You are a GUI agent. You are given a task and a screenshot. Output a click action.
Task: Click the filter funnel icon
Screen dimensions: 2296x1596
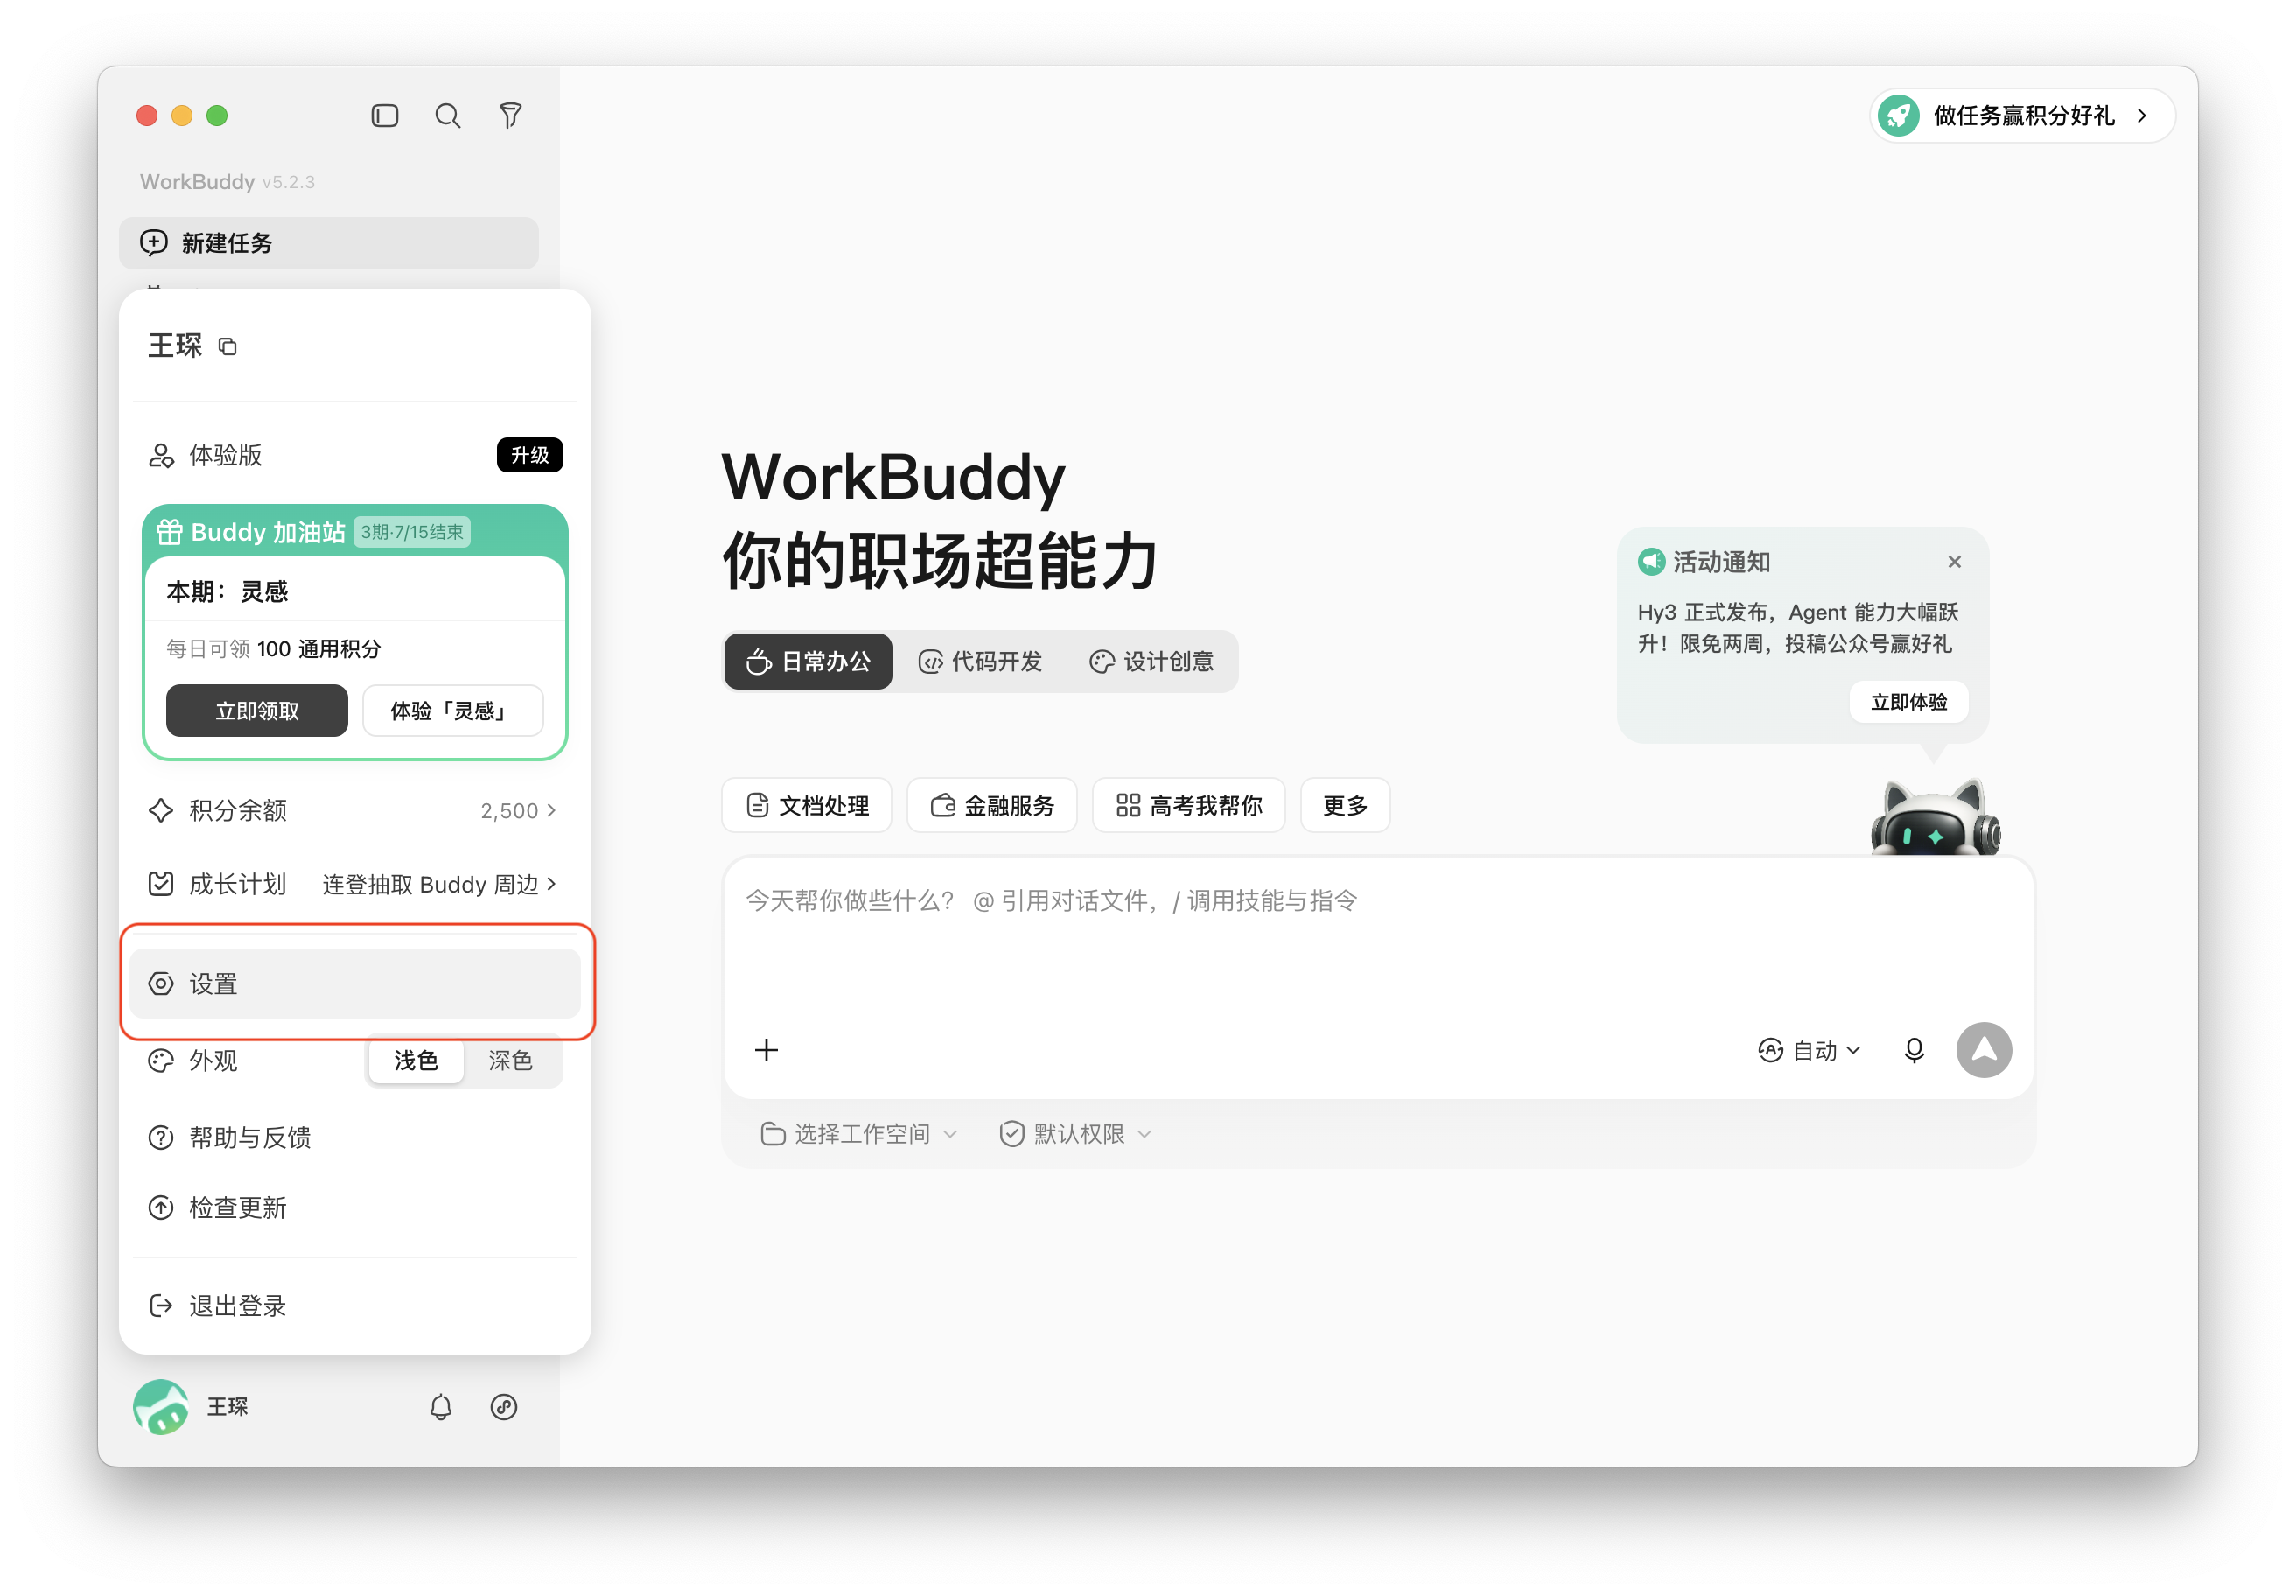point(511,116)
